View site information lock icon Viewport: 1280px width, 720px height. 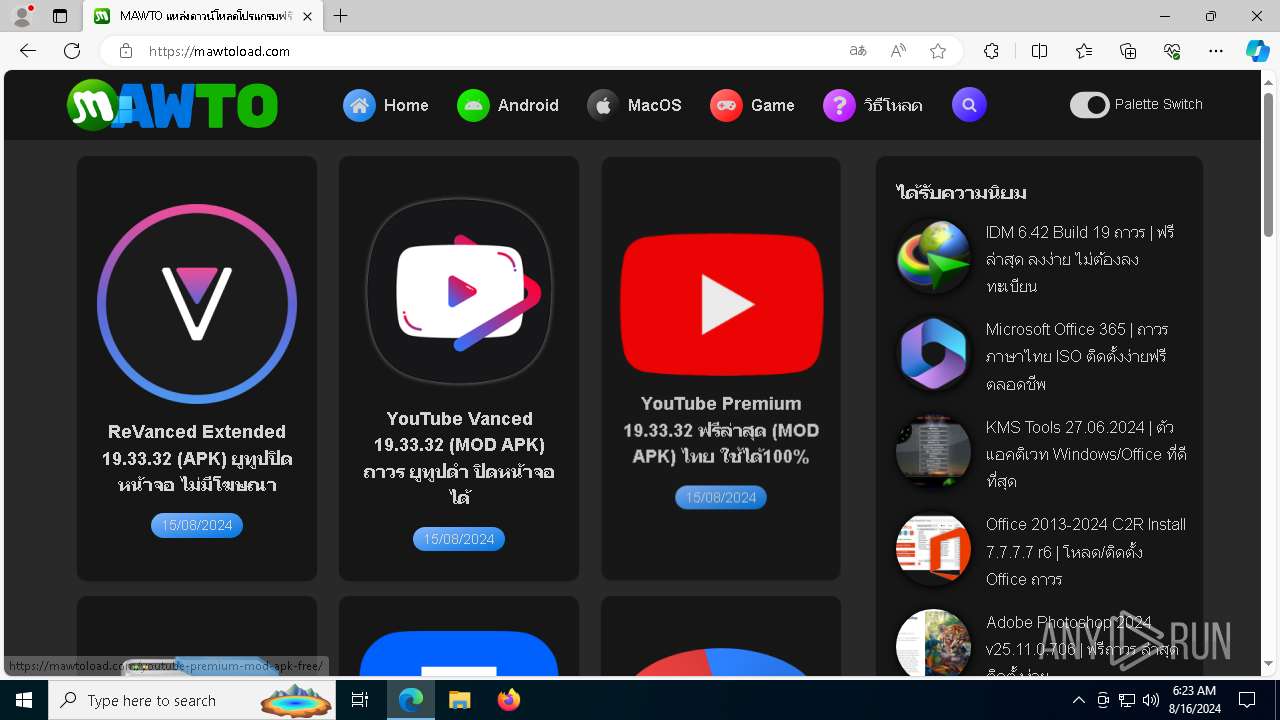coord(126,51)
